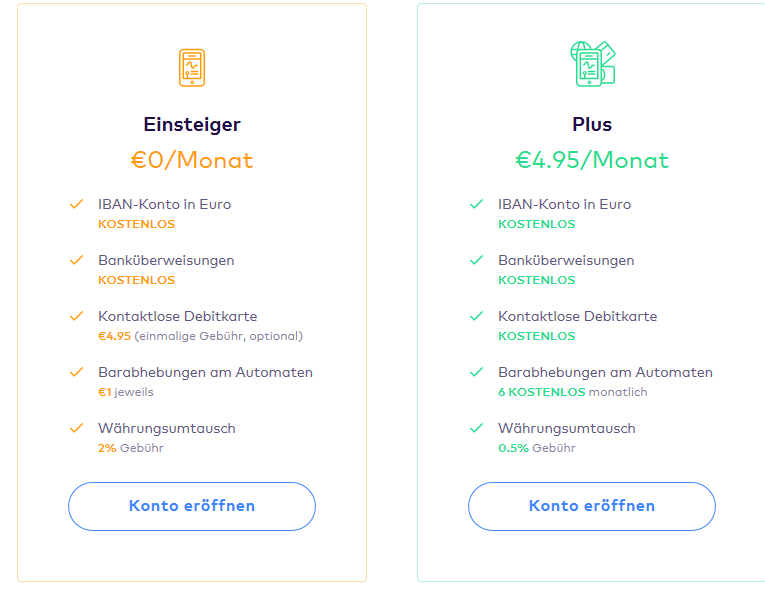This screenshot has width=765, height=592.
Task: Click the '2% Gebühr' currency exchange fee text
Action: (130, 448)
